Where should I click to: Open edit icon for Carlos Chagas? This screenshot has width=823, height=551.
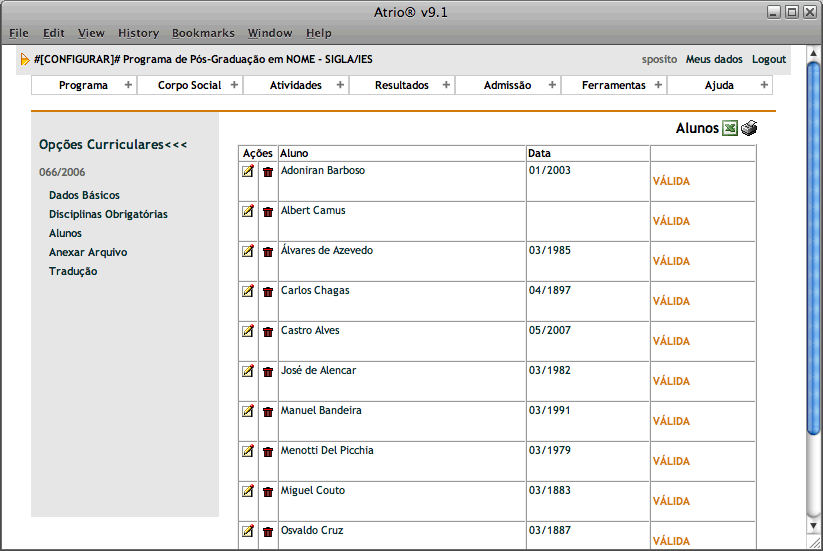[248, 291]
